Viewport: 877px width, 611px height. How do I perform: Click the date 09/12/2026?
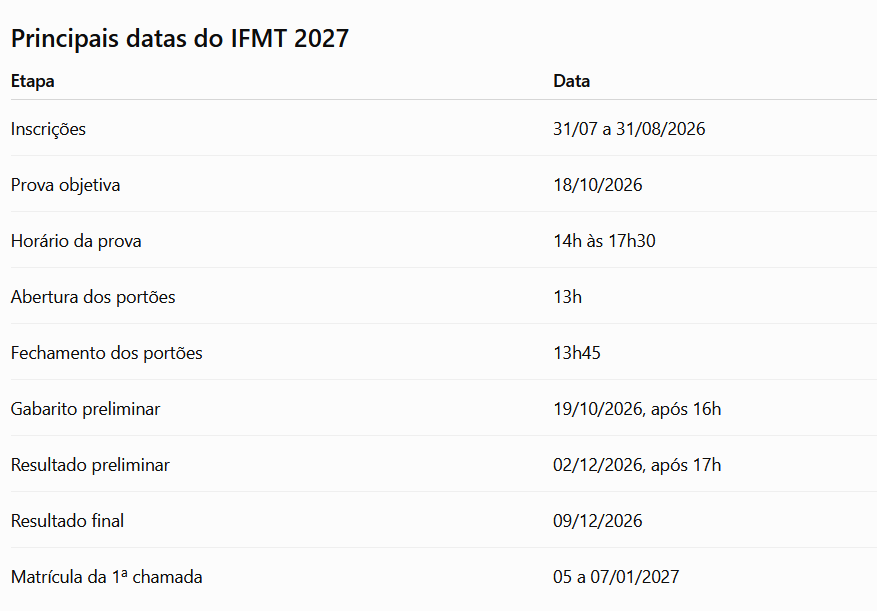597,521
